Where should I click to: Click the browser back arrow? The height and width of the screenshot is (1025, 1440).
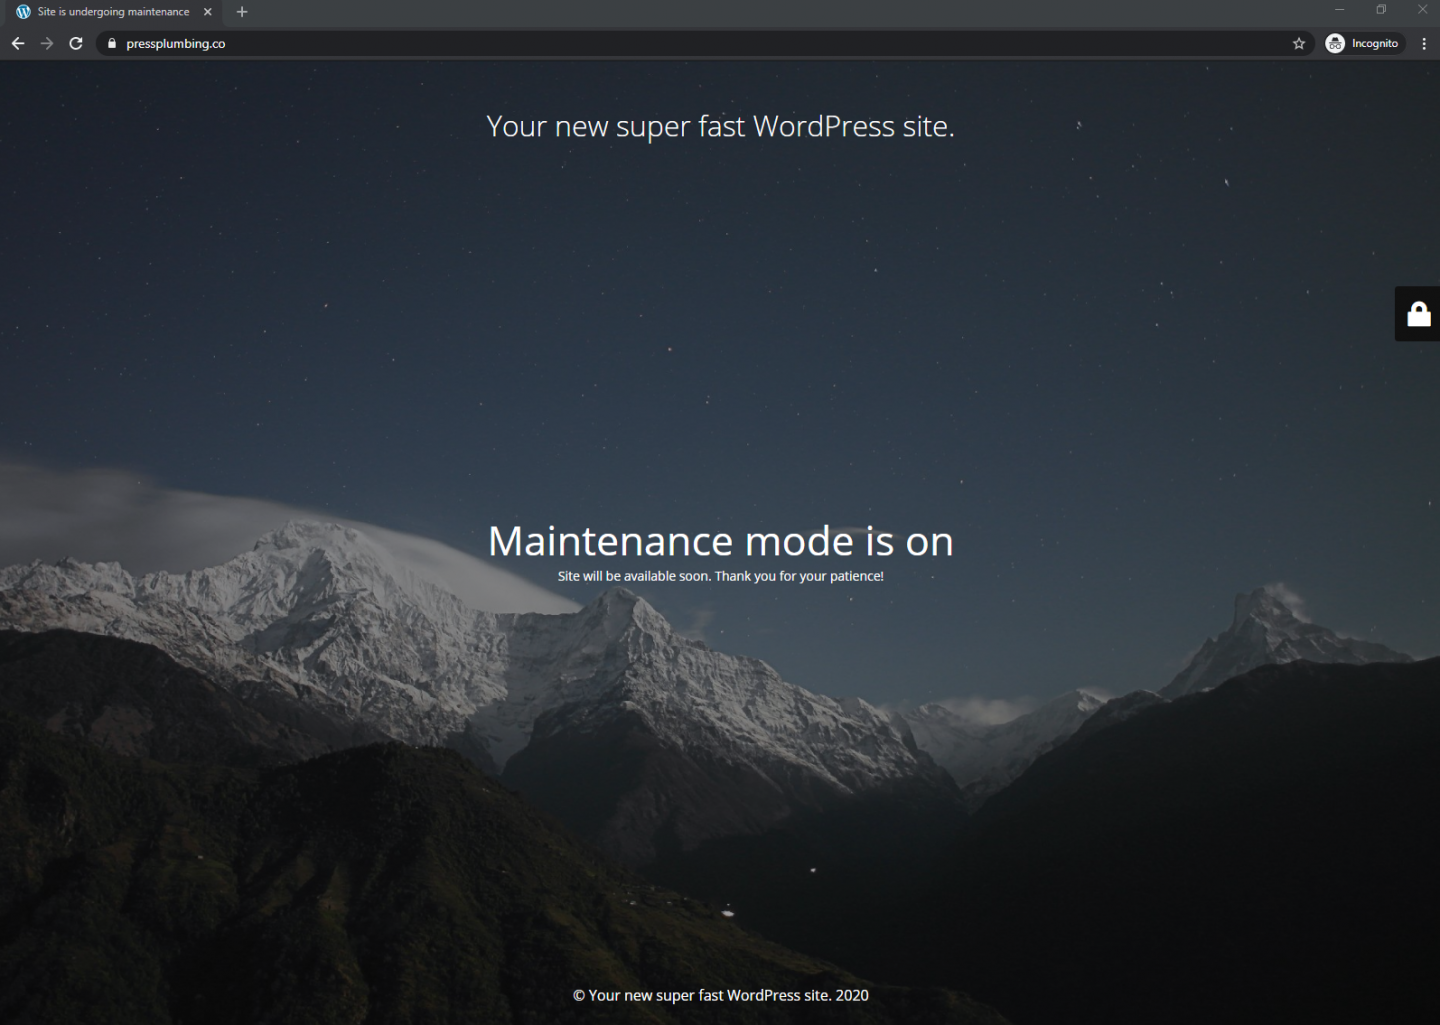pyautogui.click(x=18, y=43)
